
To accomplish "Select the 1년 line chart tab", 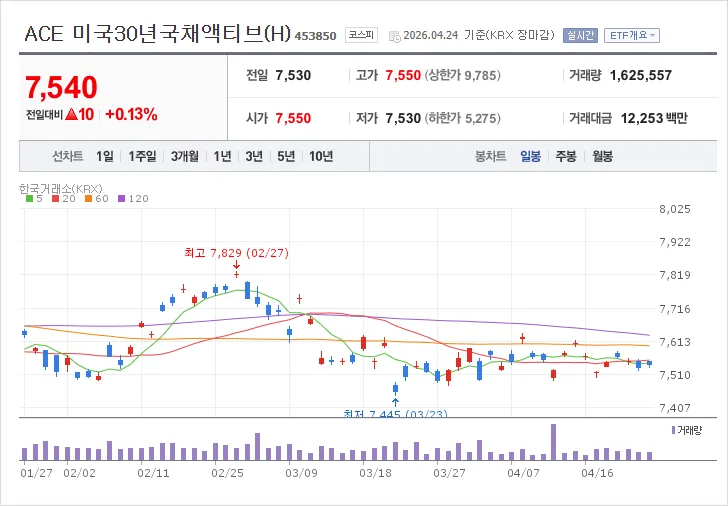I will [x=222, y=156].
